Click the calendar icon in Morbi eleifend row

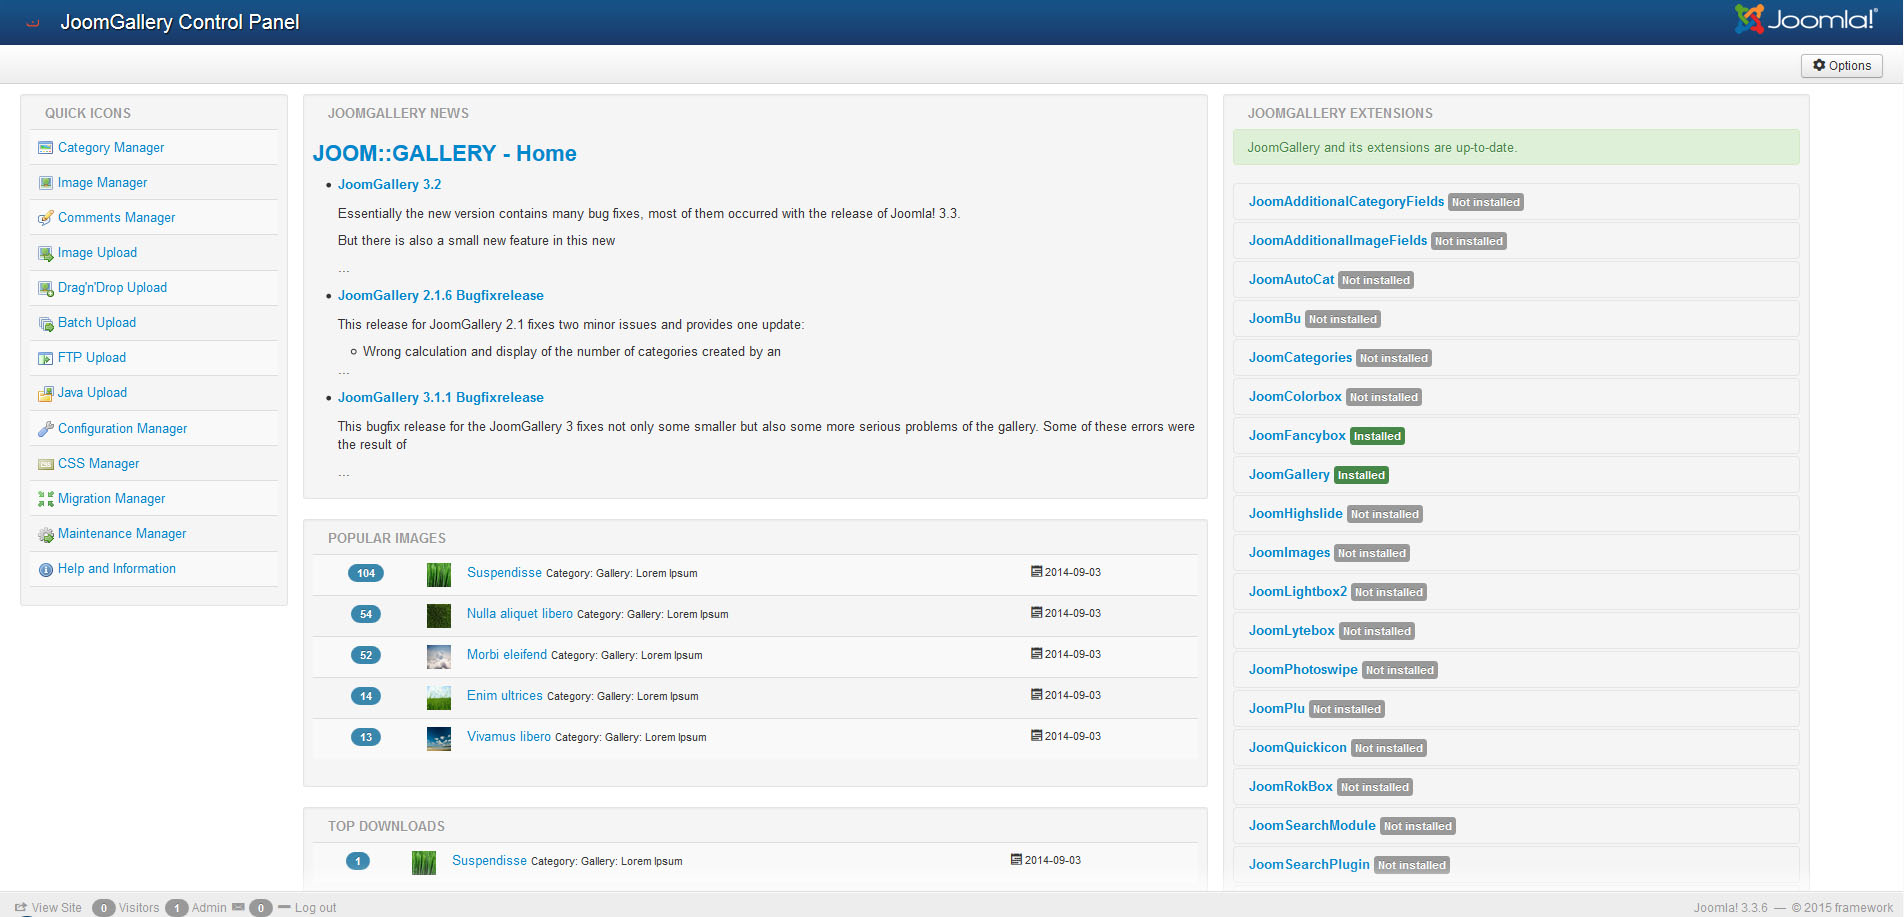coord(1036,654)
